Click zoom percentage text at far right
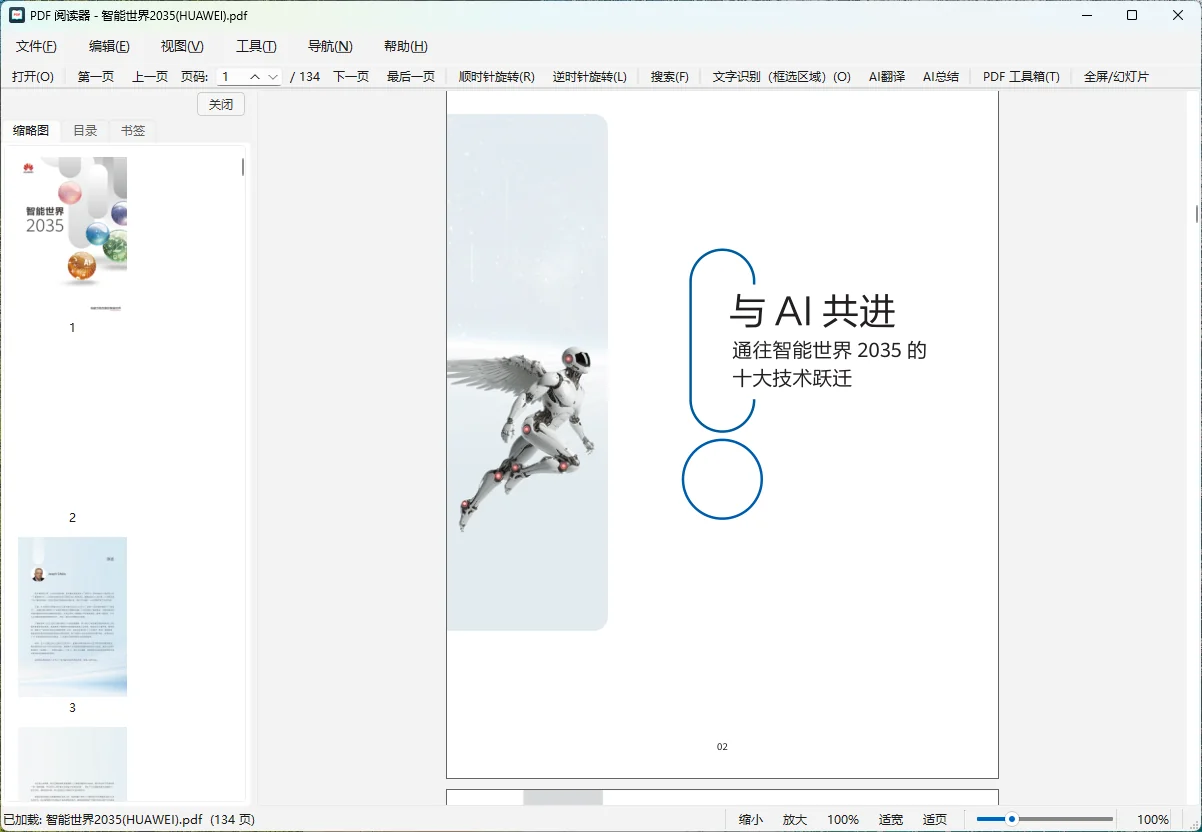The image size is (1202, 832). 1153,819
